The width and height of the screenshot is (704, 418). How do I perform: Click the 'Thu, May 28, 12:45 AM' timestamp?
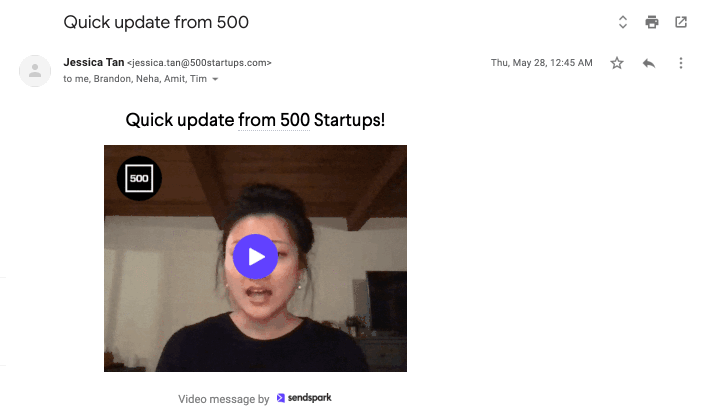[x=541, y=63]
